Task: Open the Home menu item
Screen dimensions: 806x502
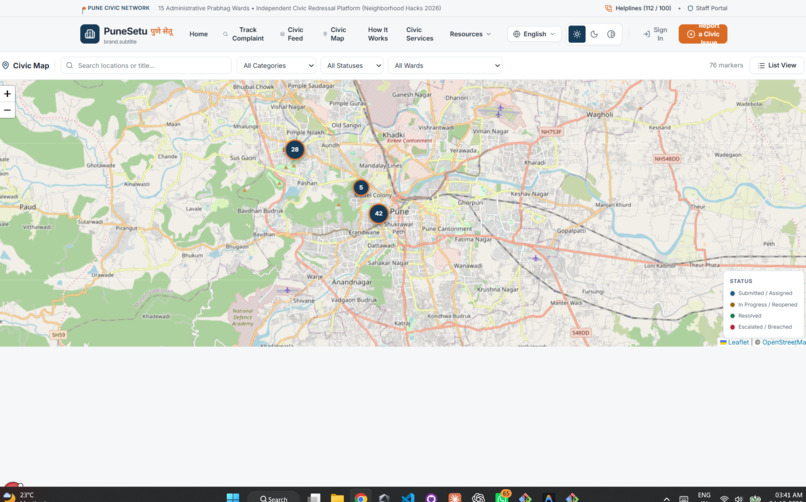Action: point(198,34)
